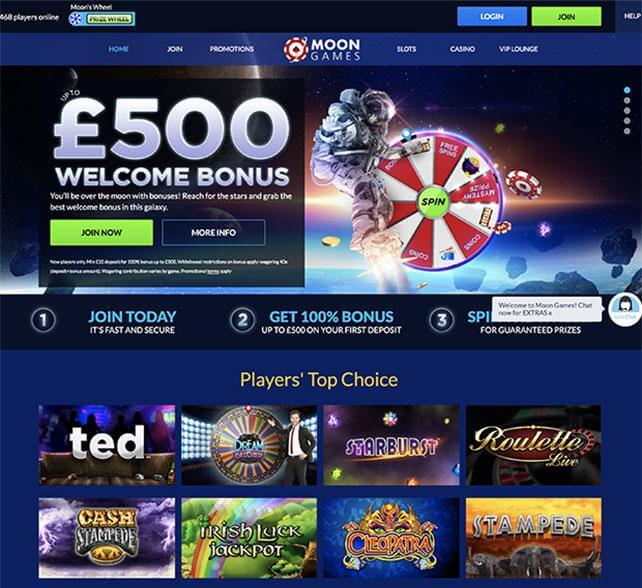Open the Cleopatra game thumbnail
The width and height of the screenshot is (642, 588).
pyautogui.click(x=391, y=538)
